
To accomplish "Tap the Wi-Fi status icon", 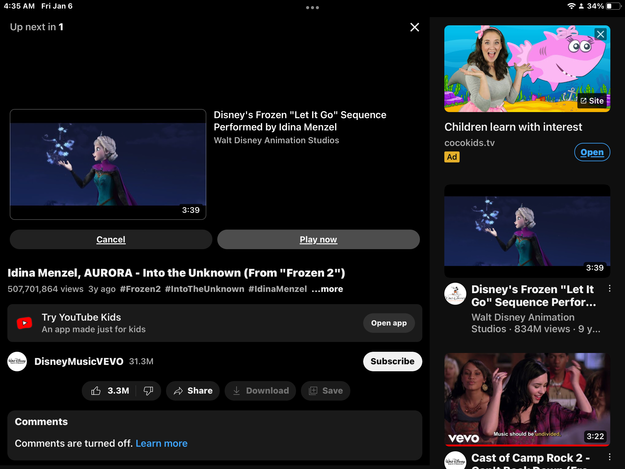I will [x=571, y=6].
